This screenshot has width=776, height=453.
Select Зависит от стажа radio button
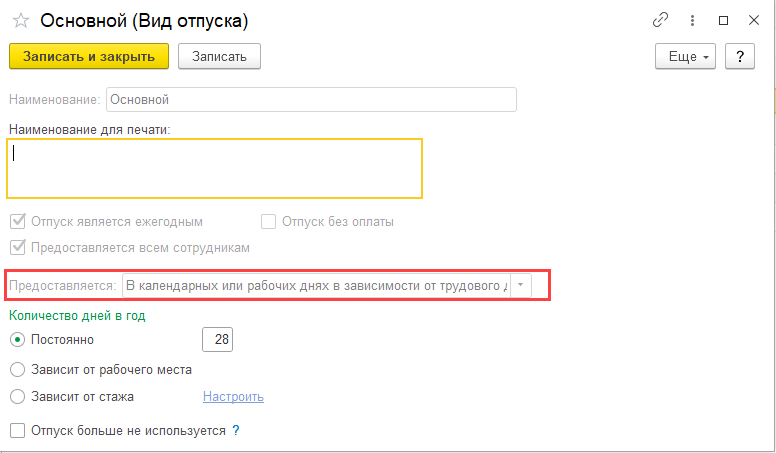click(16, 396)
